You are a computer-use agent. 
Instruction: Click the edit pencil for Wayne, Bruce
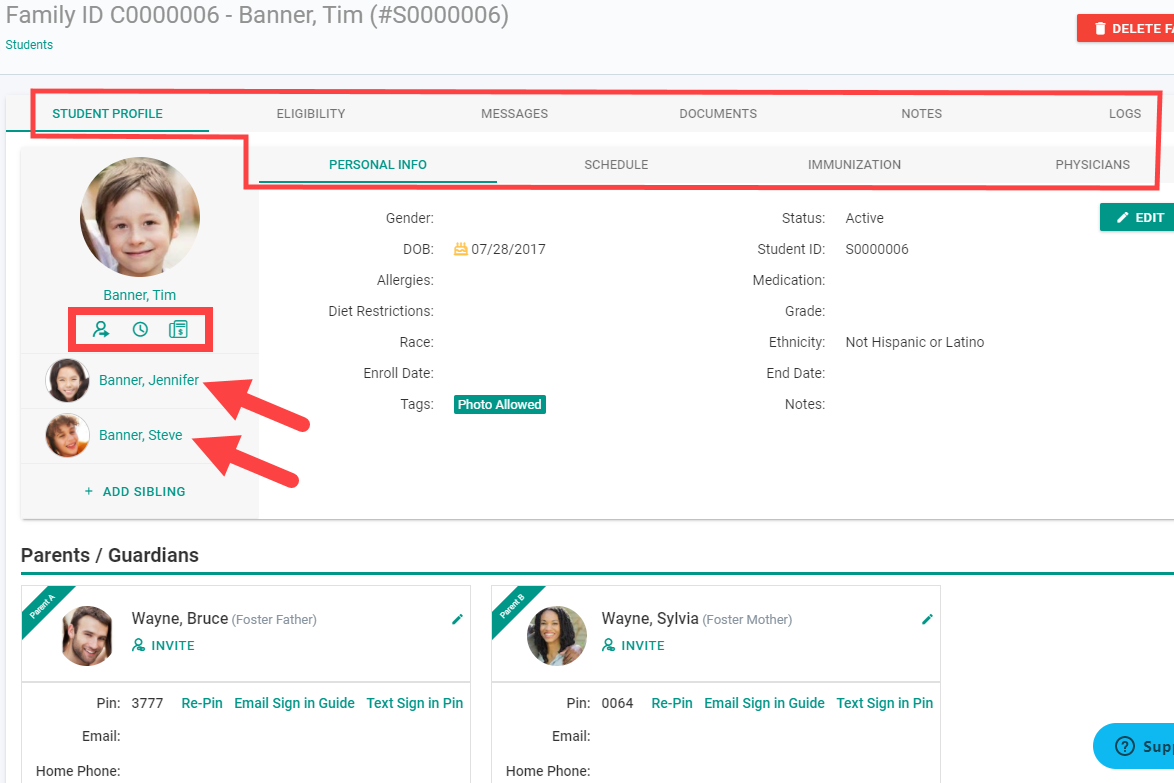tap(457, 619)
